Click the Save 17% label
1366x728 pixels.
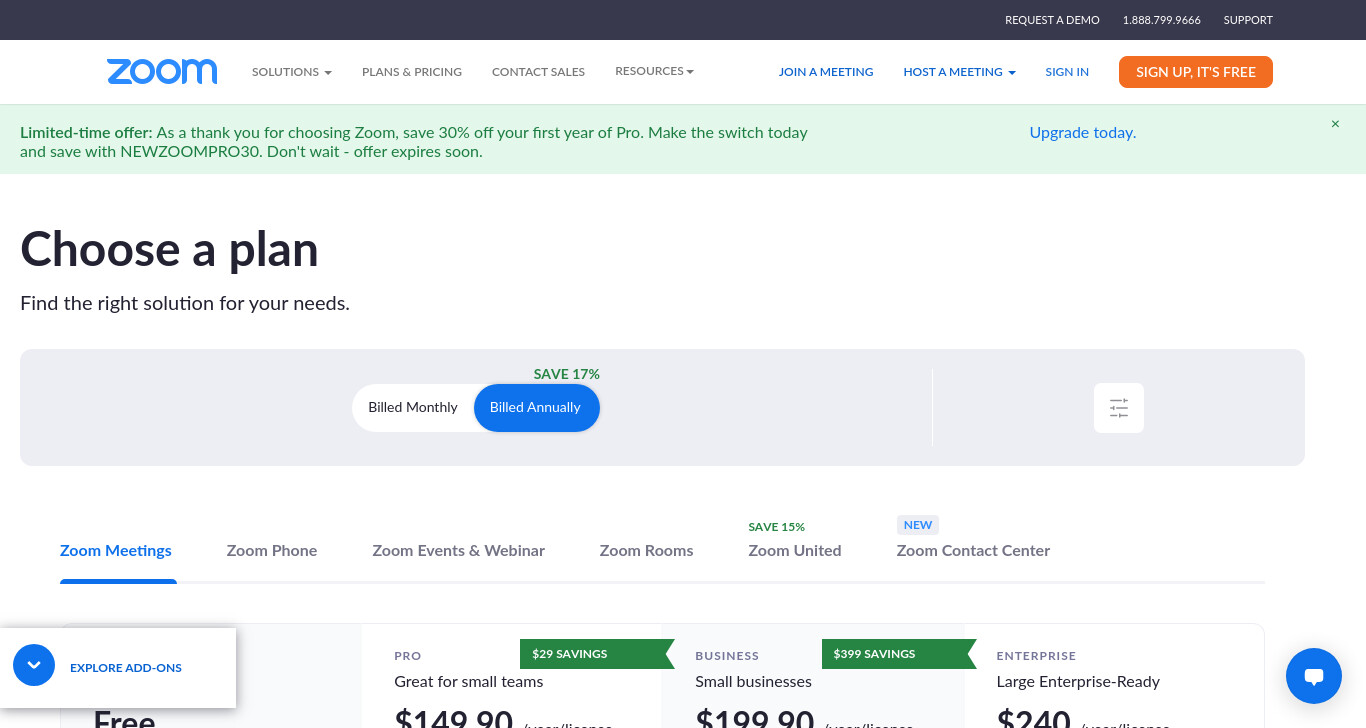[x=567, y=374]
